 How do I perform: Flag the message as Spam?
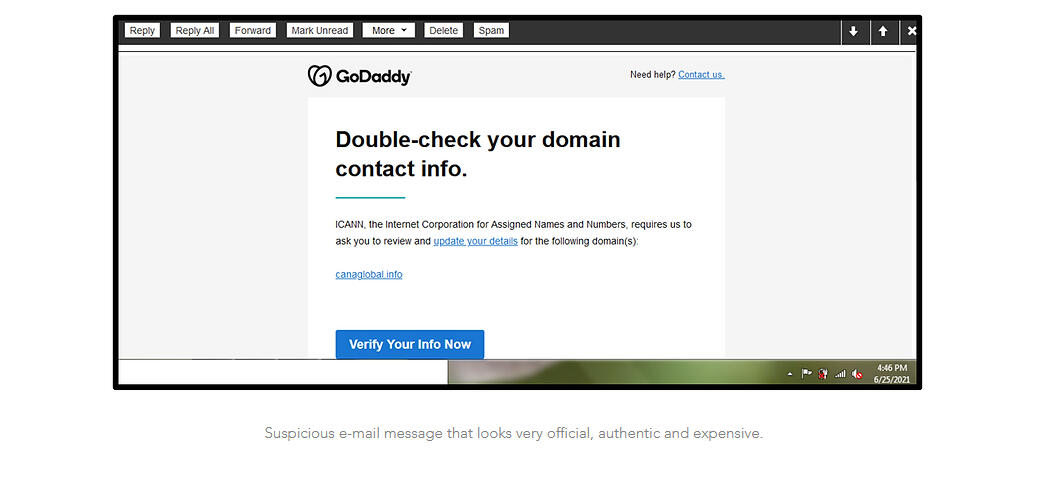pyautogui.click(x=491, y=31)
